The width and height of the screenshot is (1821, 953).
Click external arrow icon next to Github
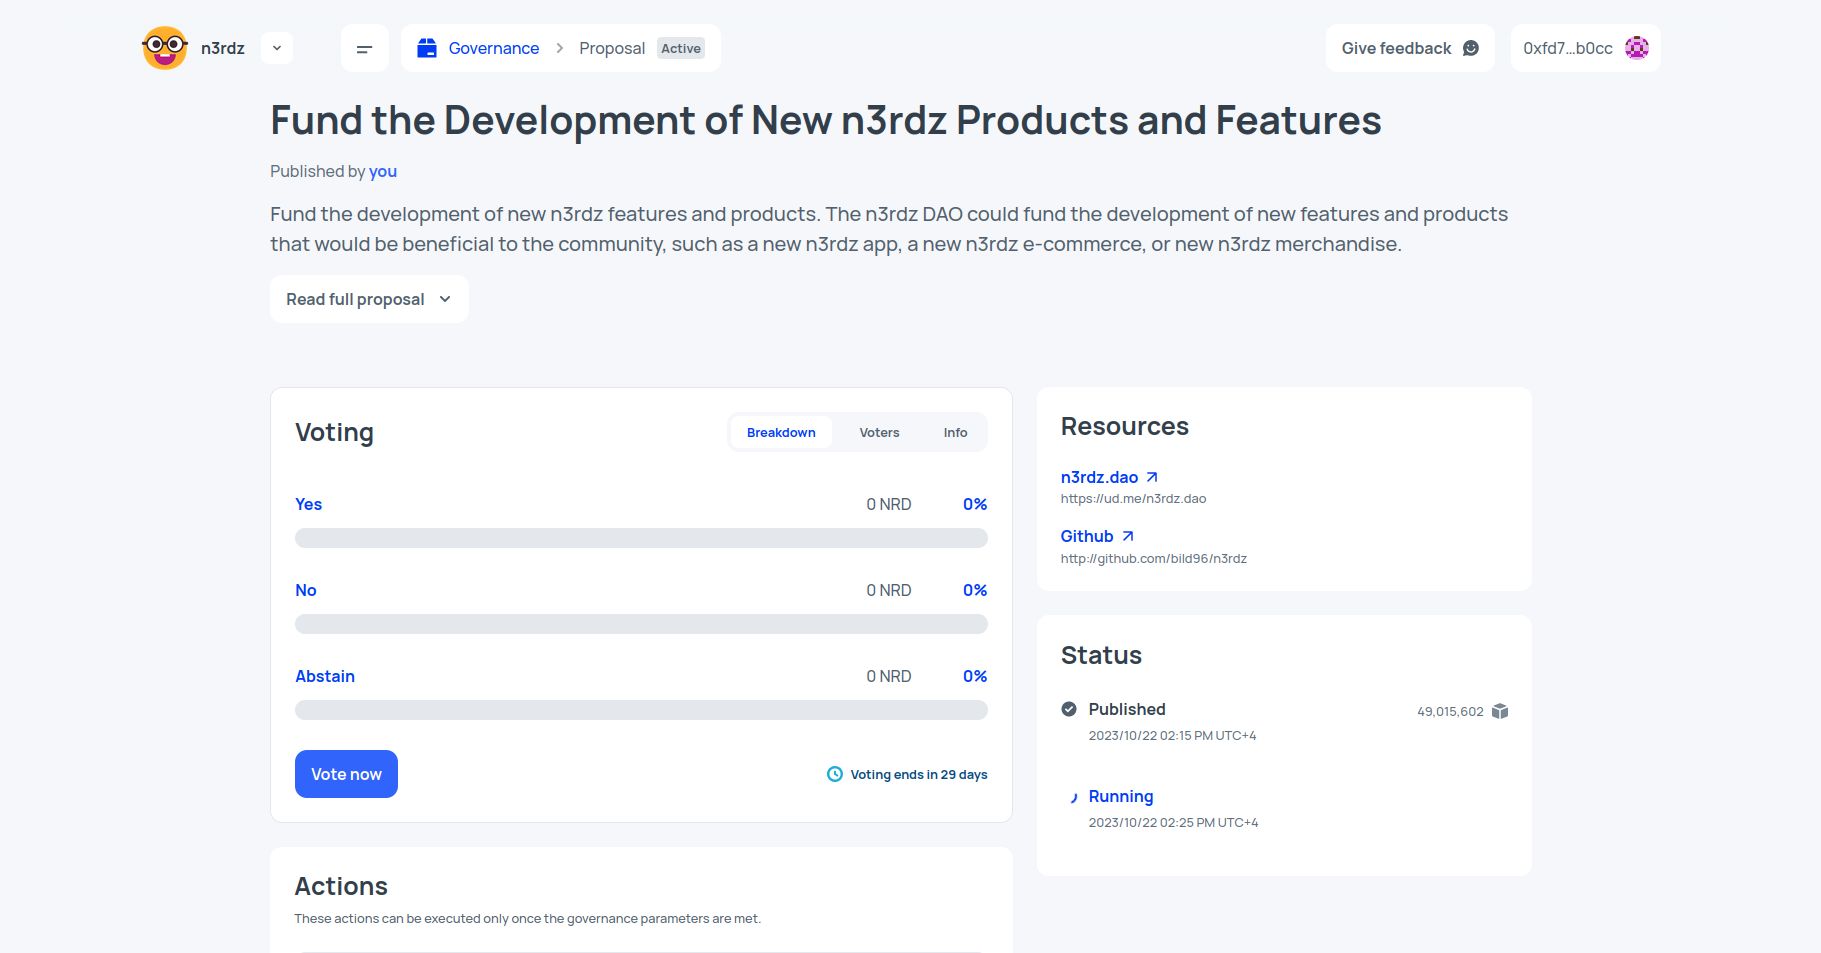(1128, 536)
